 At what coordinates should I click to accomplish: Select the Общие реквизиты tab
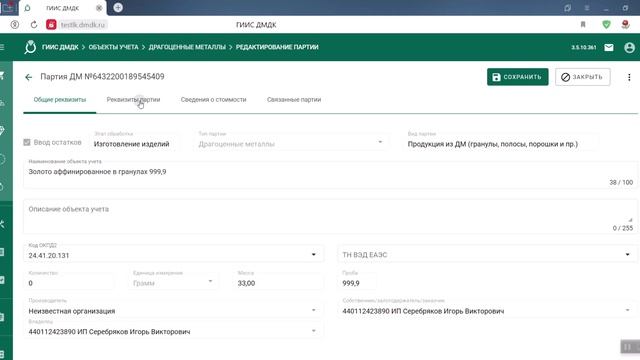(60, 100)
